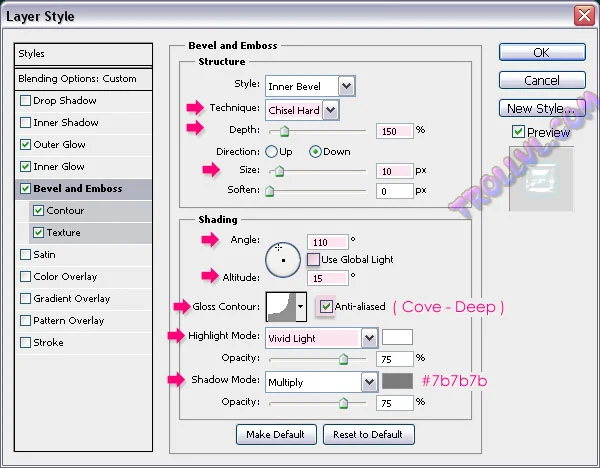Uncheck the Texture checkbox
600x468 pixels.
[x=38, y=232]
